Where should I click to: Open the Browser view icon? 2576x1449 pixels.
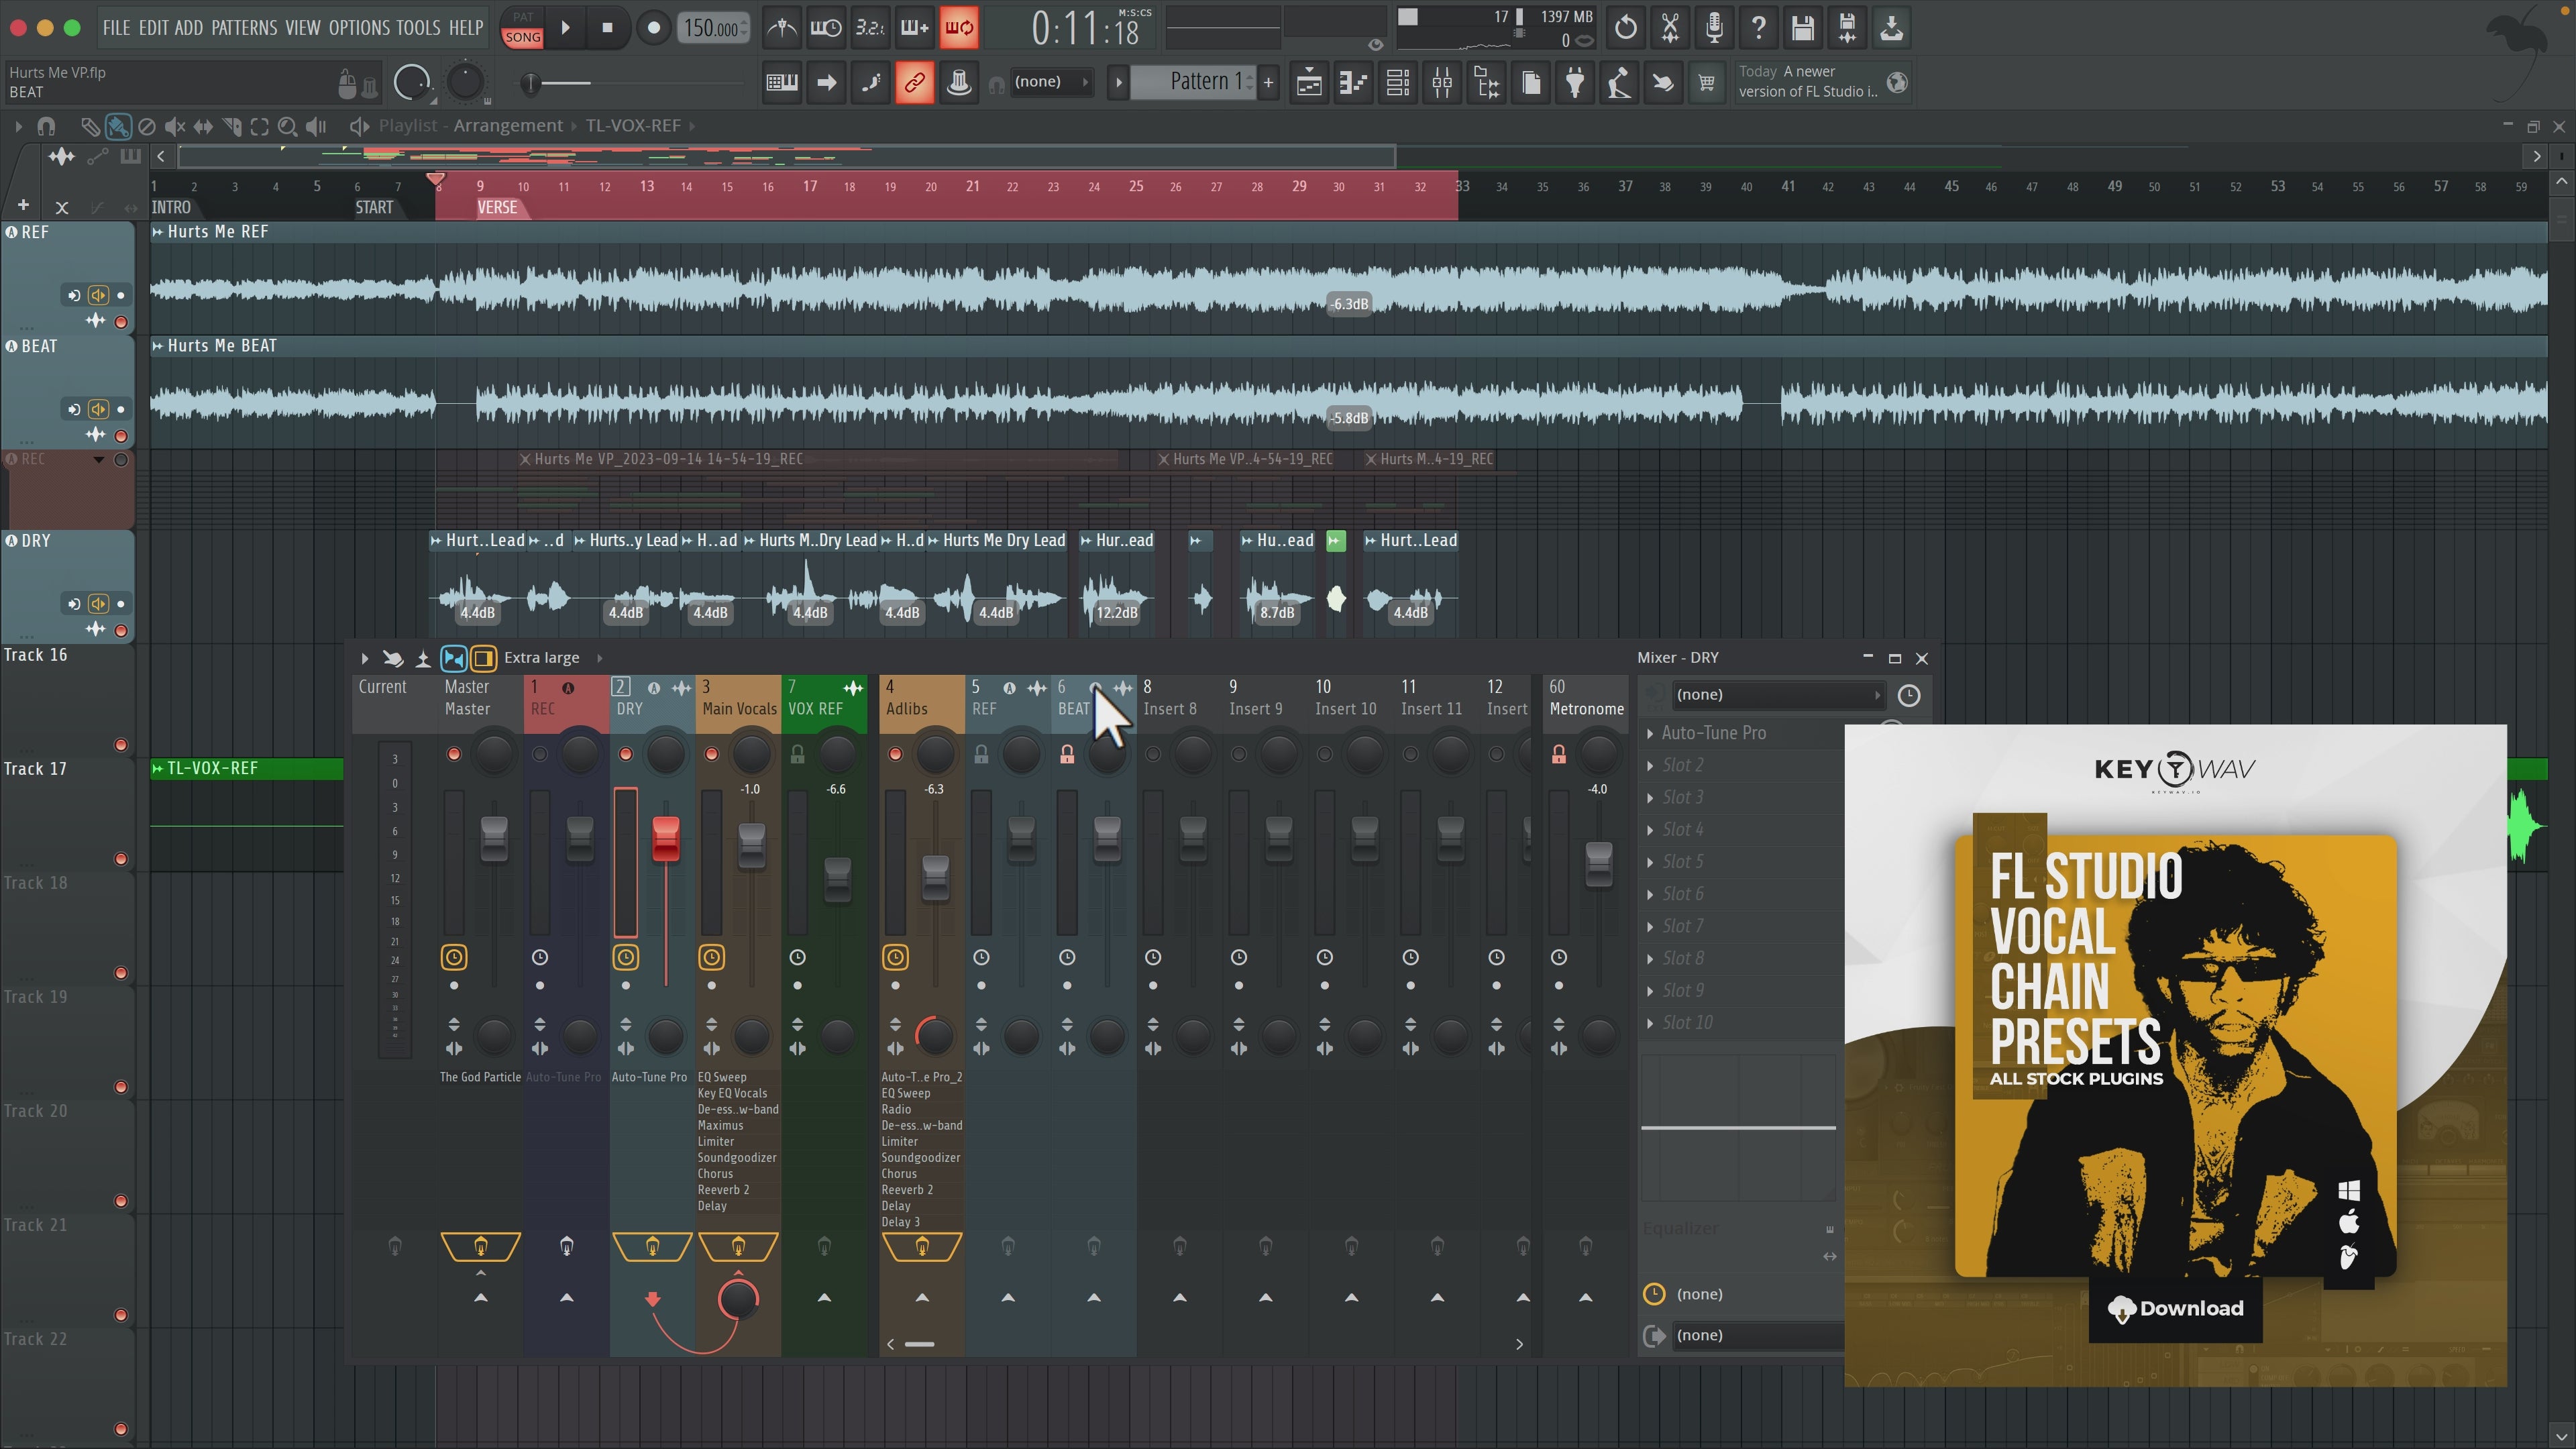pyautogui.click(x=1486, y=83)
